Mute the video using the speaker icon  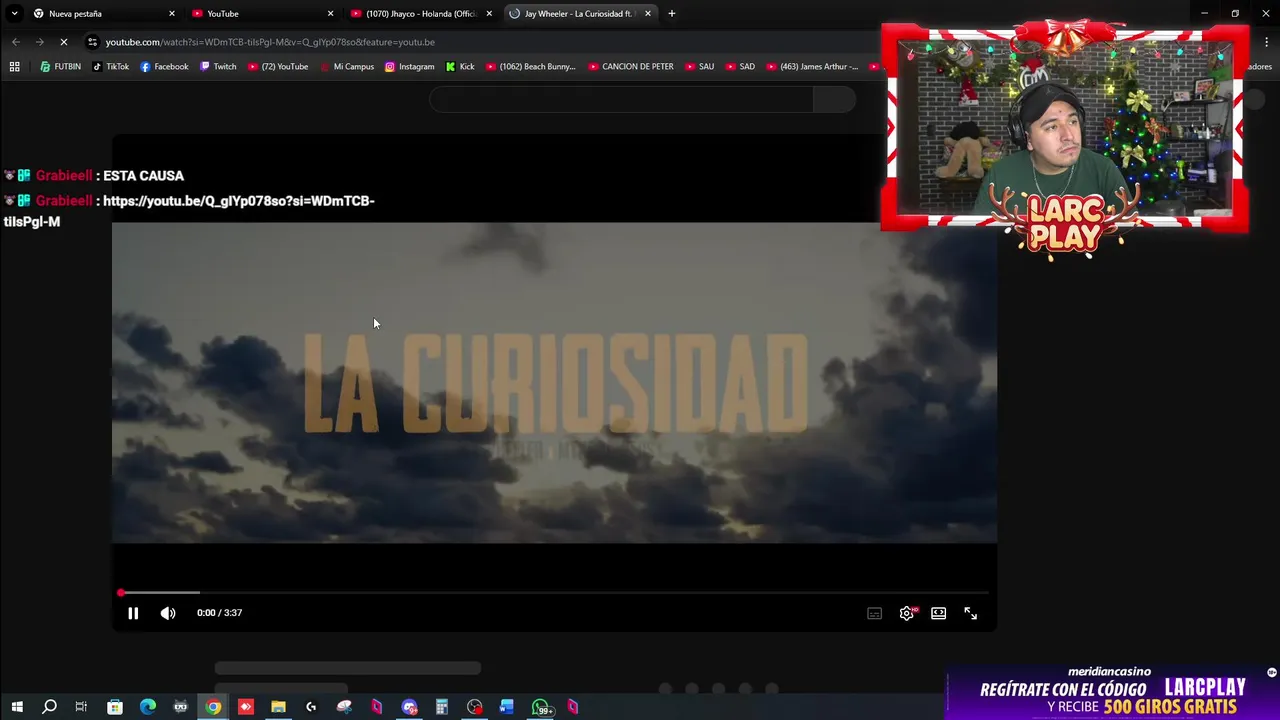168,613
